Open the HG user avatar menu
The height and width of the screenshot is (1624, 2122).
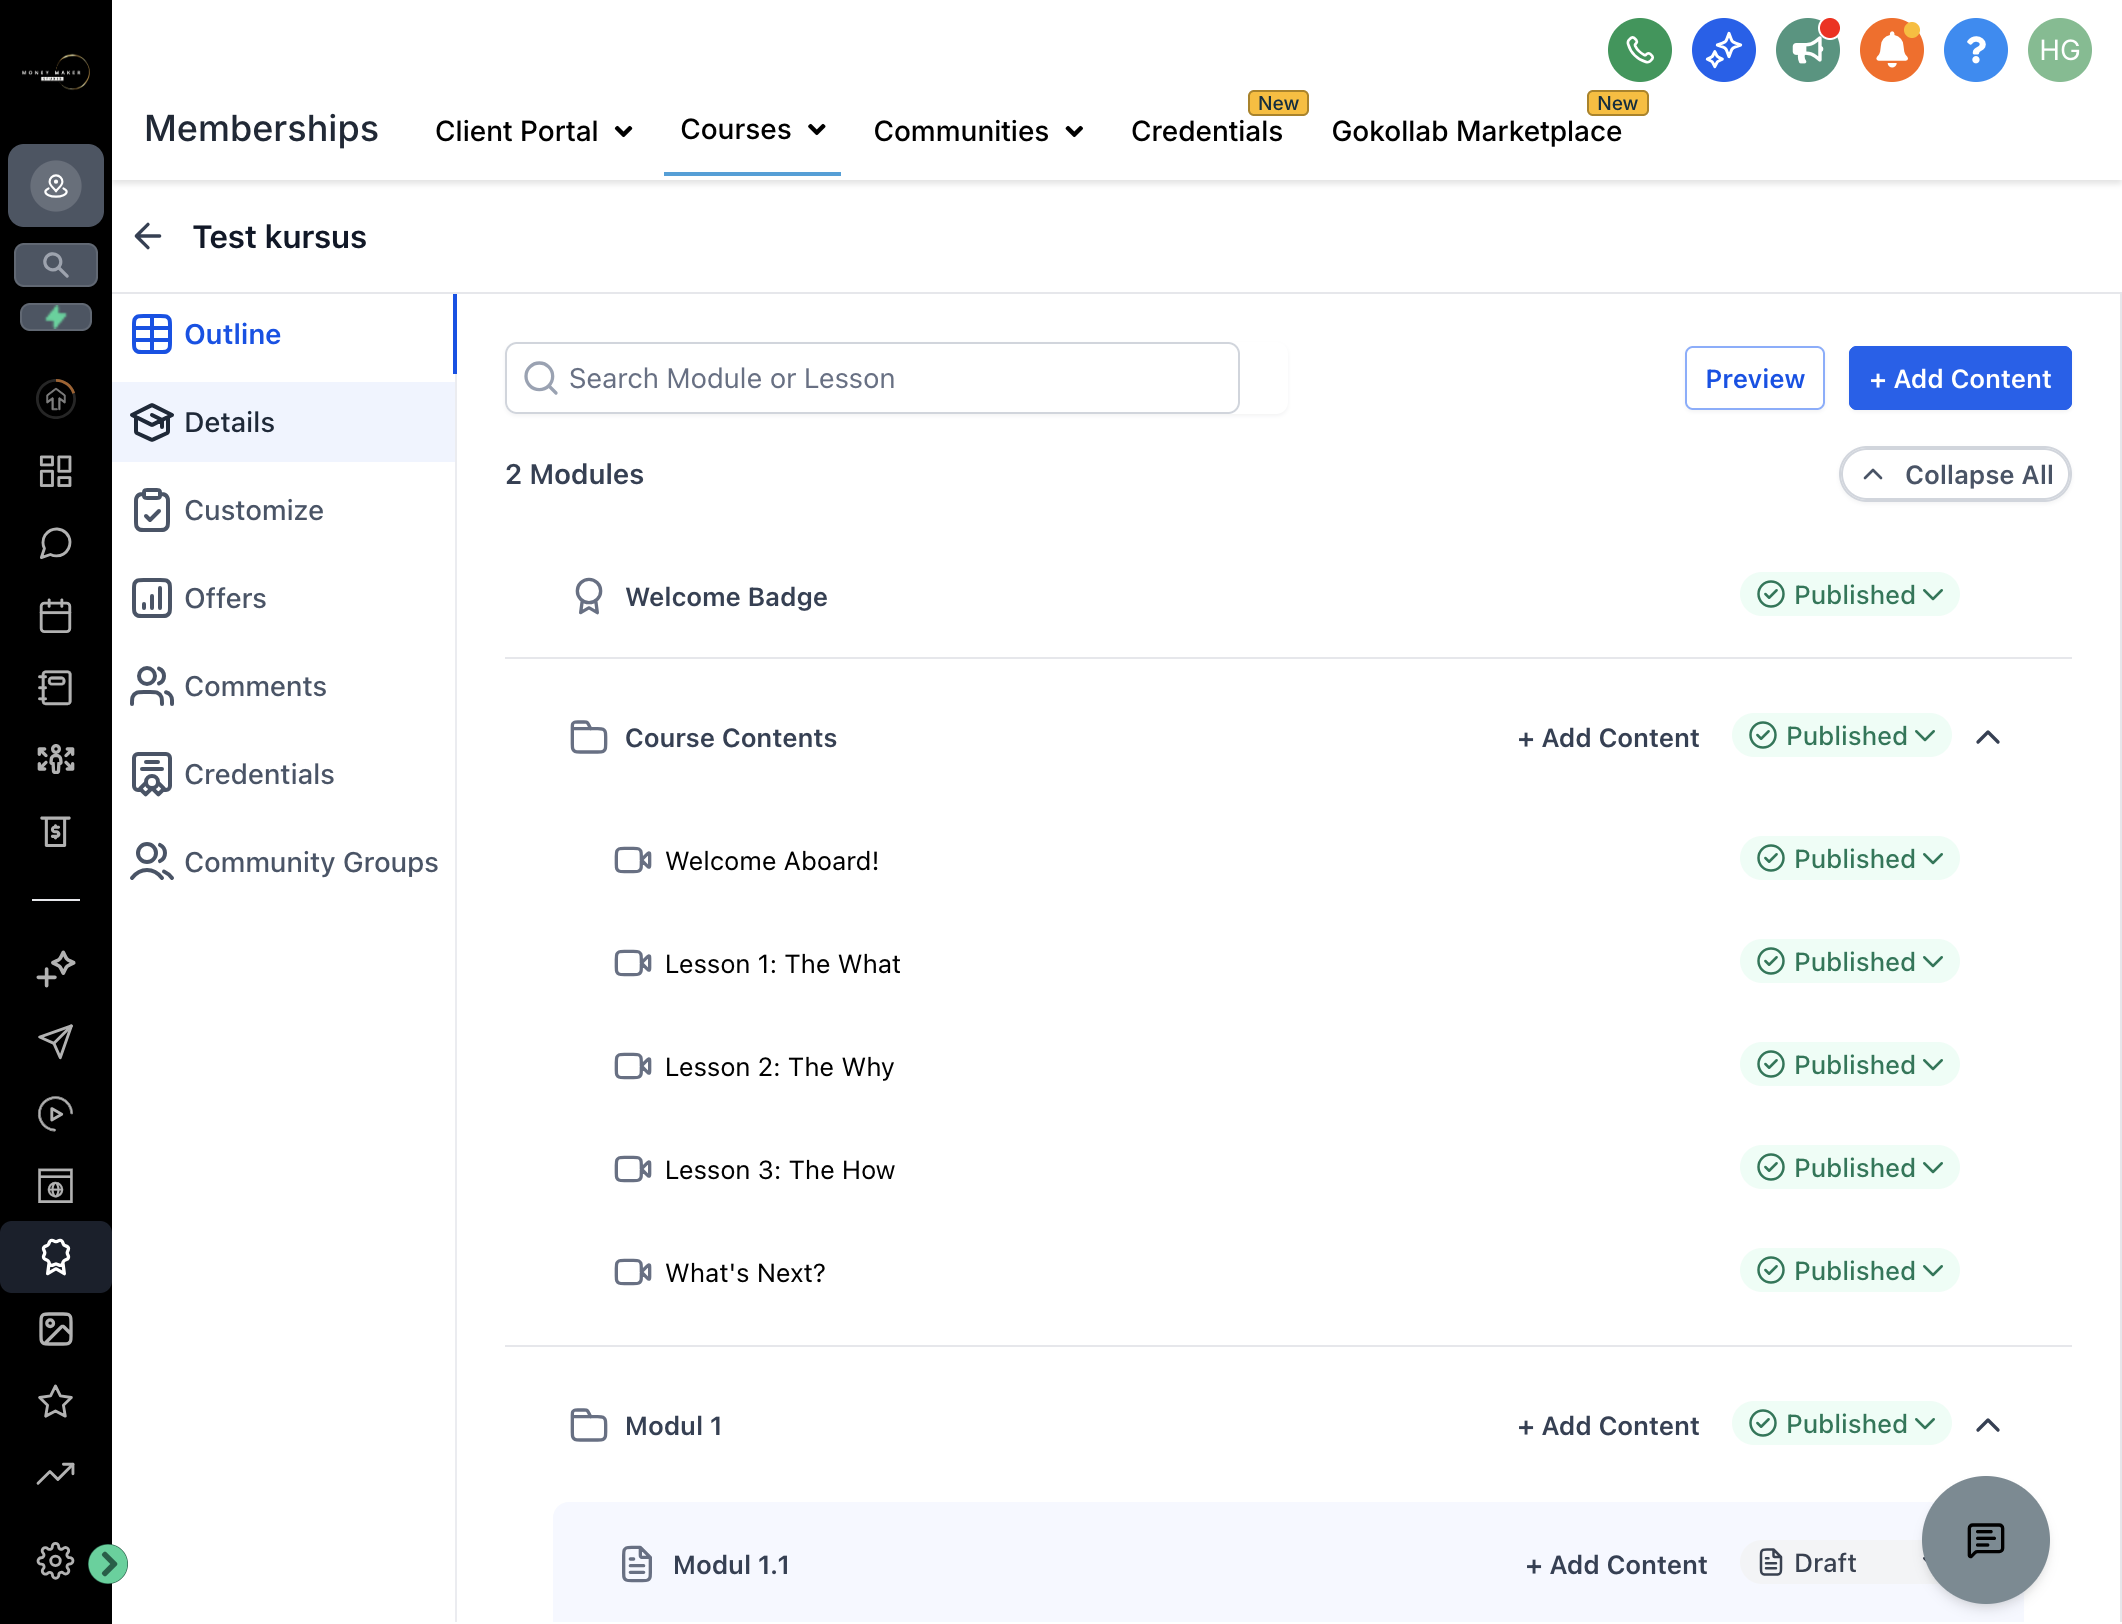click(x=2059, y=49)
